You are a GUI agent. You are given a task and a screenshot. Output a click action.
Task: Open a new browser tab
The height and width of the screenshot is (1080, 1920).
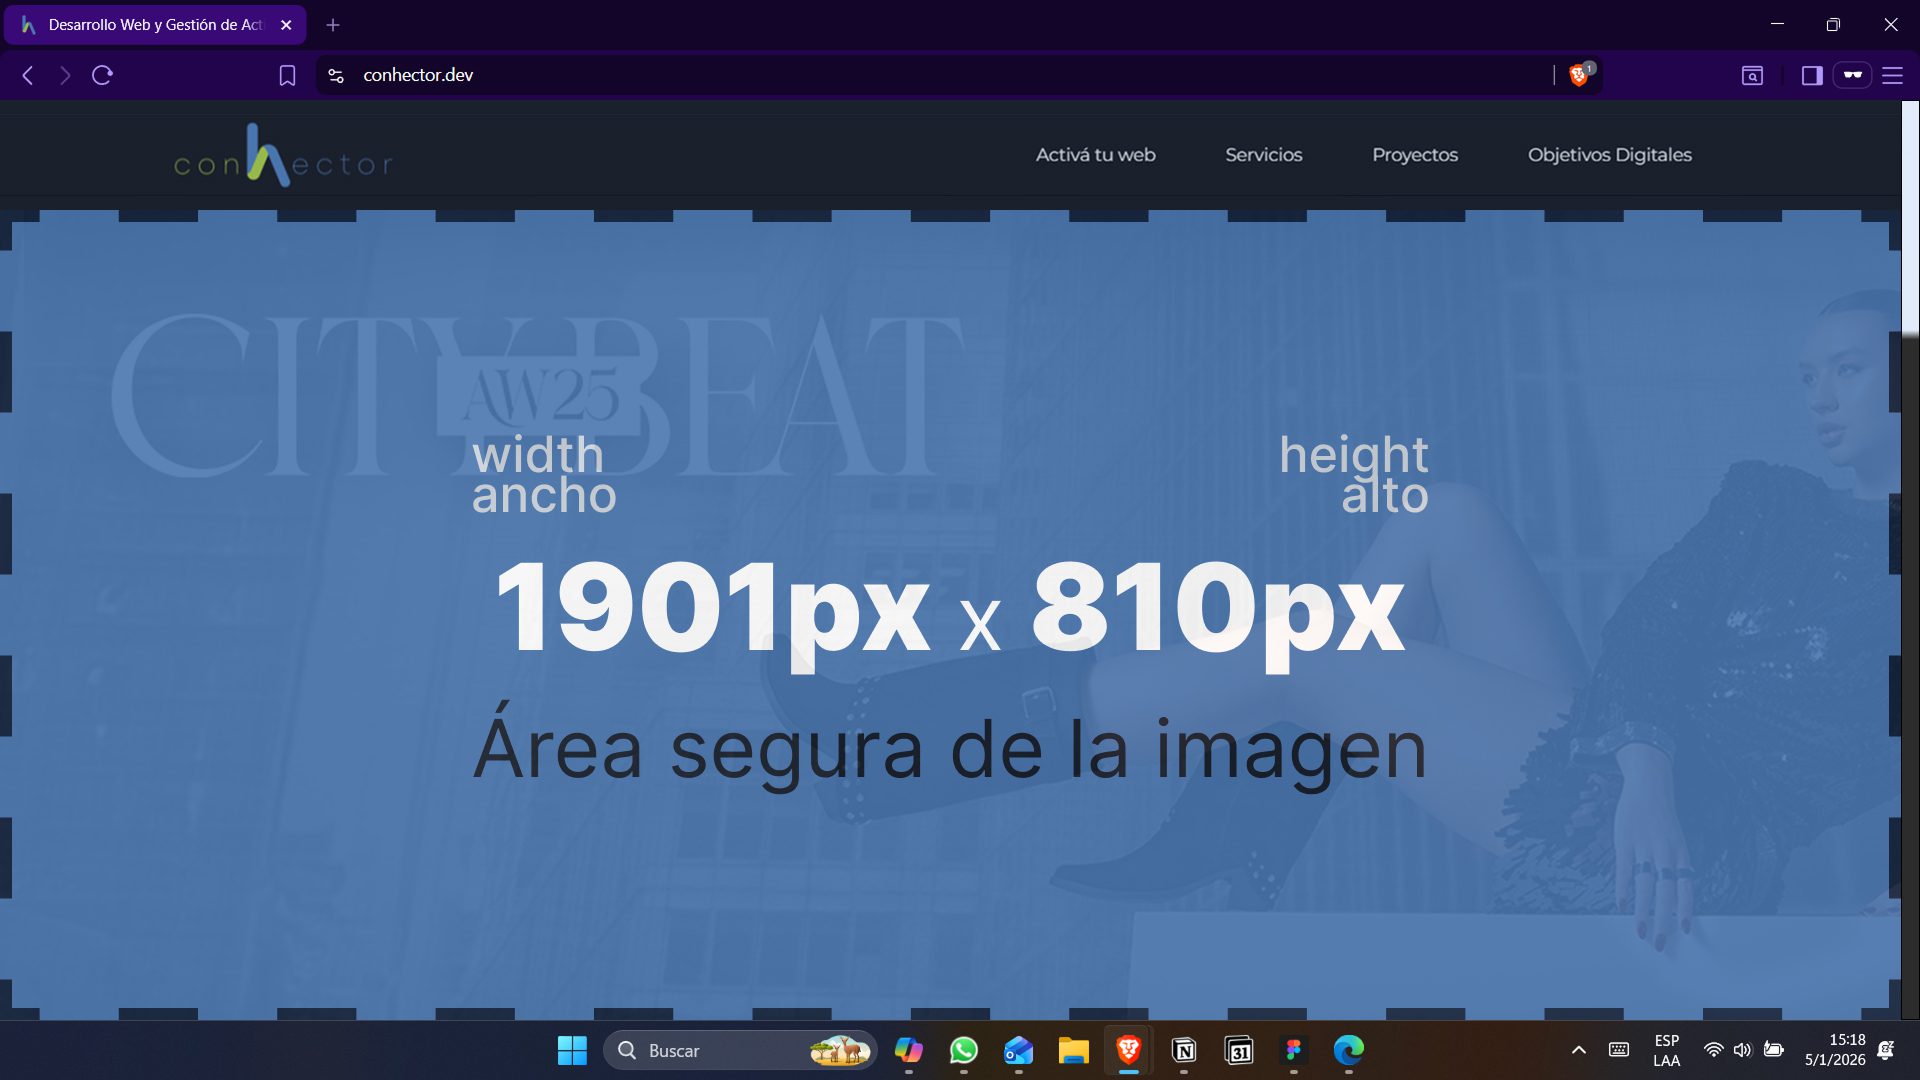[x=333, y=25]
